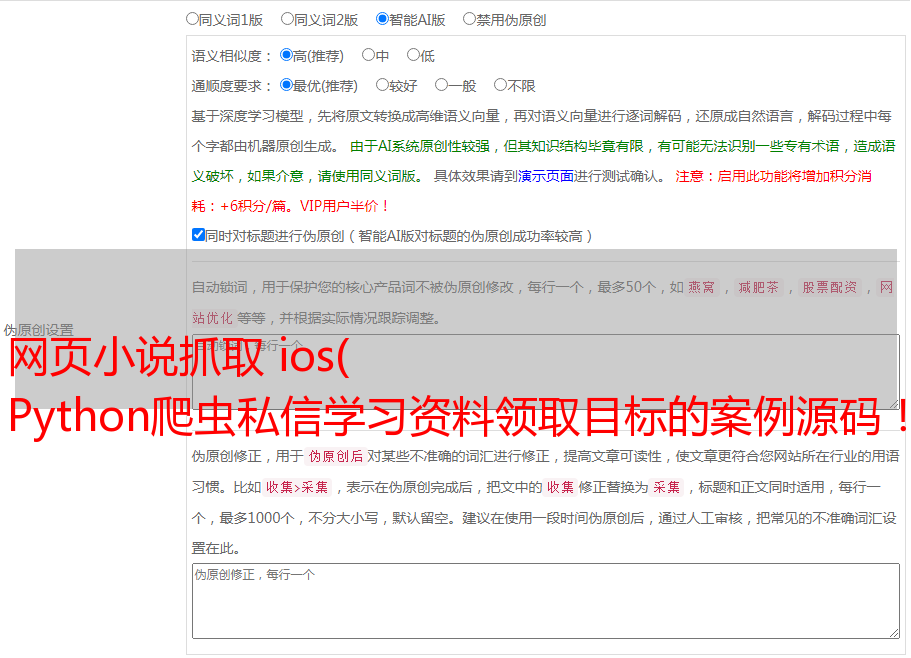Set 通顺度要求 to 较好
The width and height of the screenshot is (911, 658).
pos(382,85)
